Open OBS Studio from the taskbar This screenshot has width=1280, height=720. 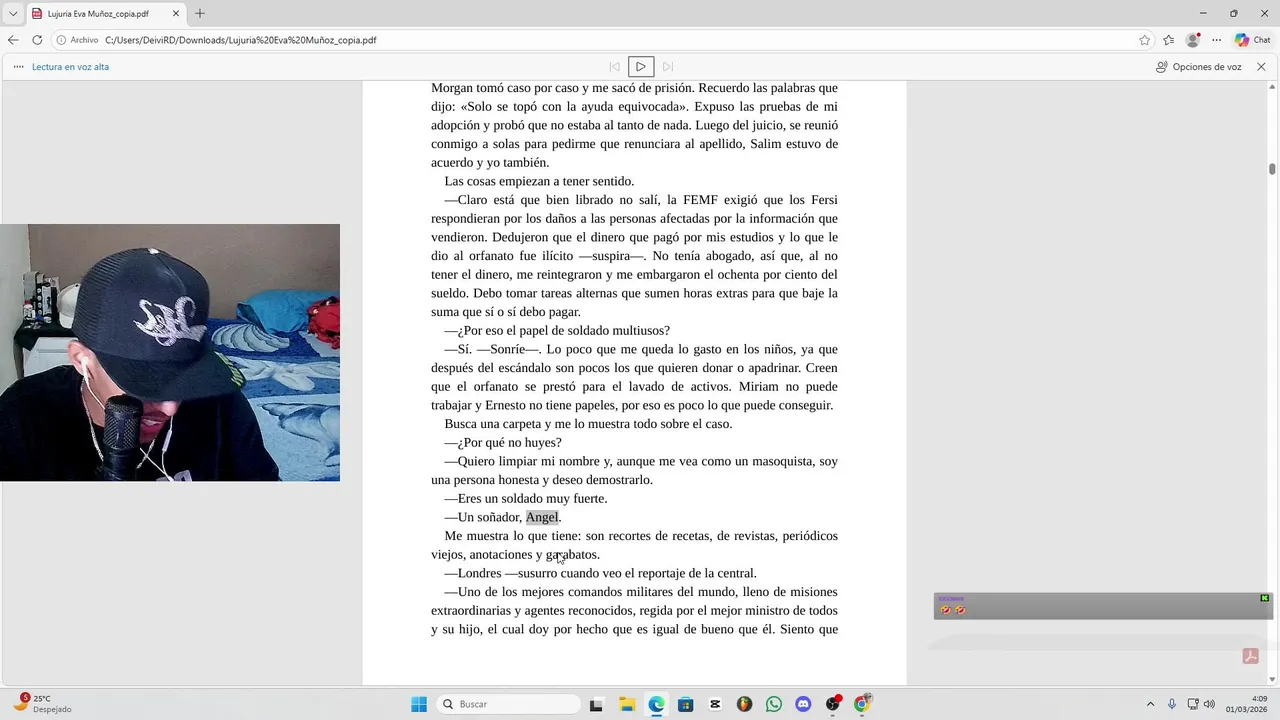click(x=833, y=704)
